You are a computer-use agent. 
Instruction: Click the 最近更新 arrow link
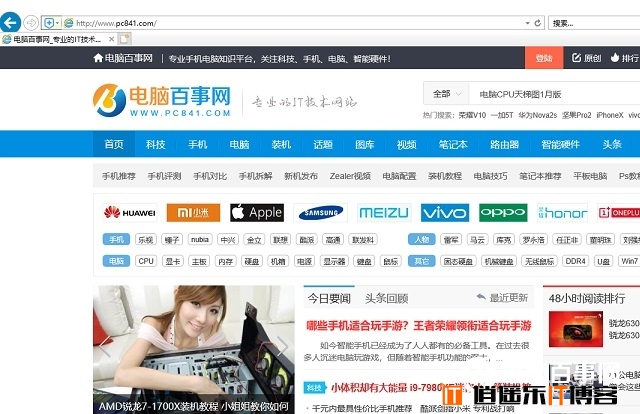(x=502, y=298)
